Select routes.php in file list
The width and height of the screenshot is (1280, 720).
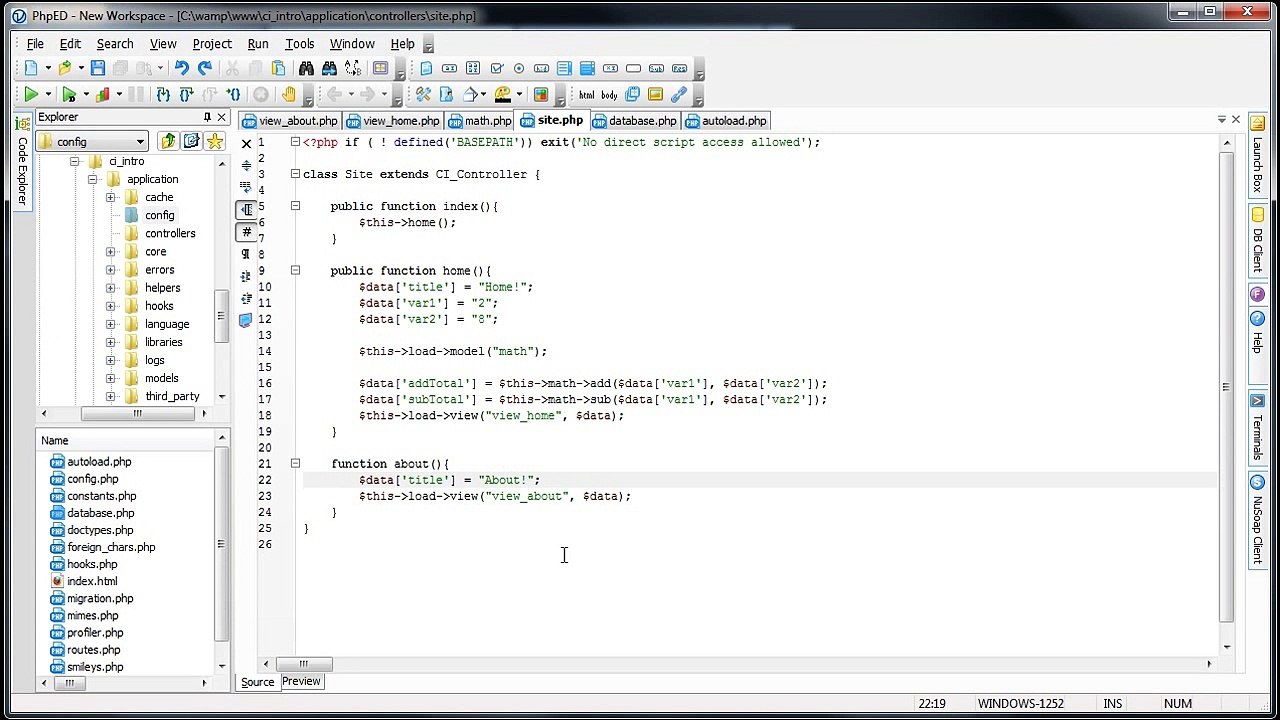[x=93, y=650]
